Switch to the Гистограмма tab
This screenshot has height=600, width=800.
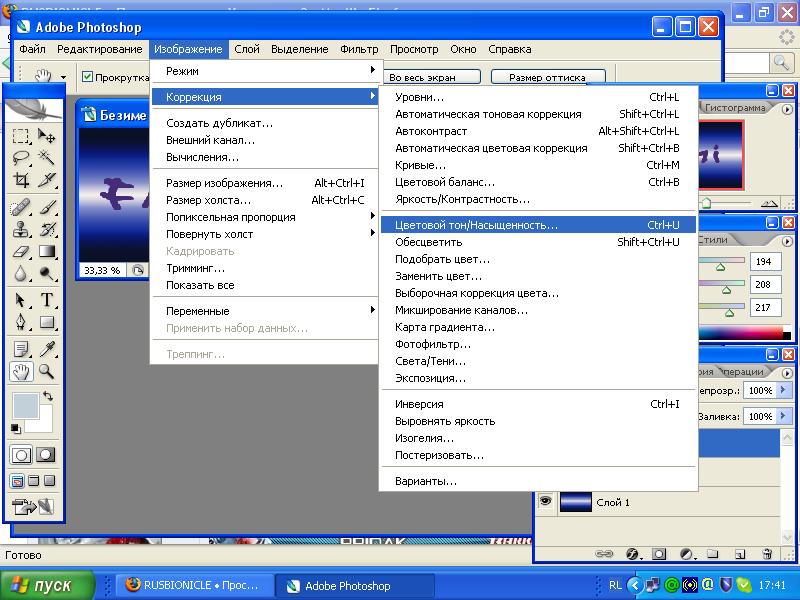(x=735, y=108)
